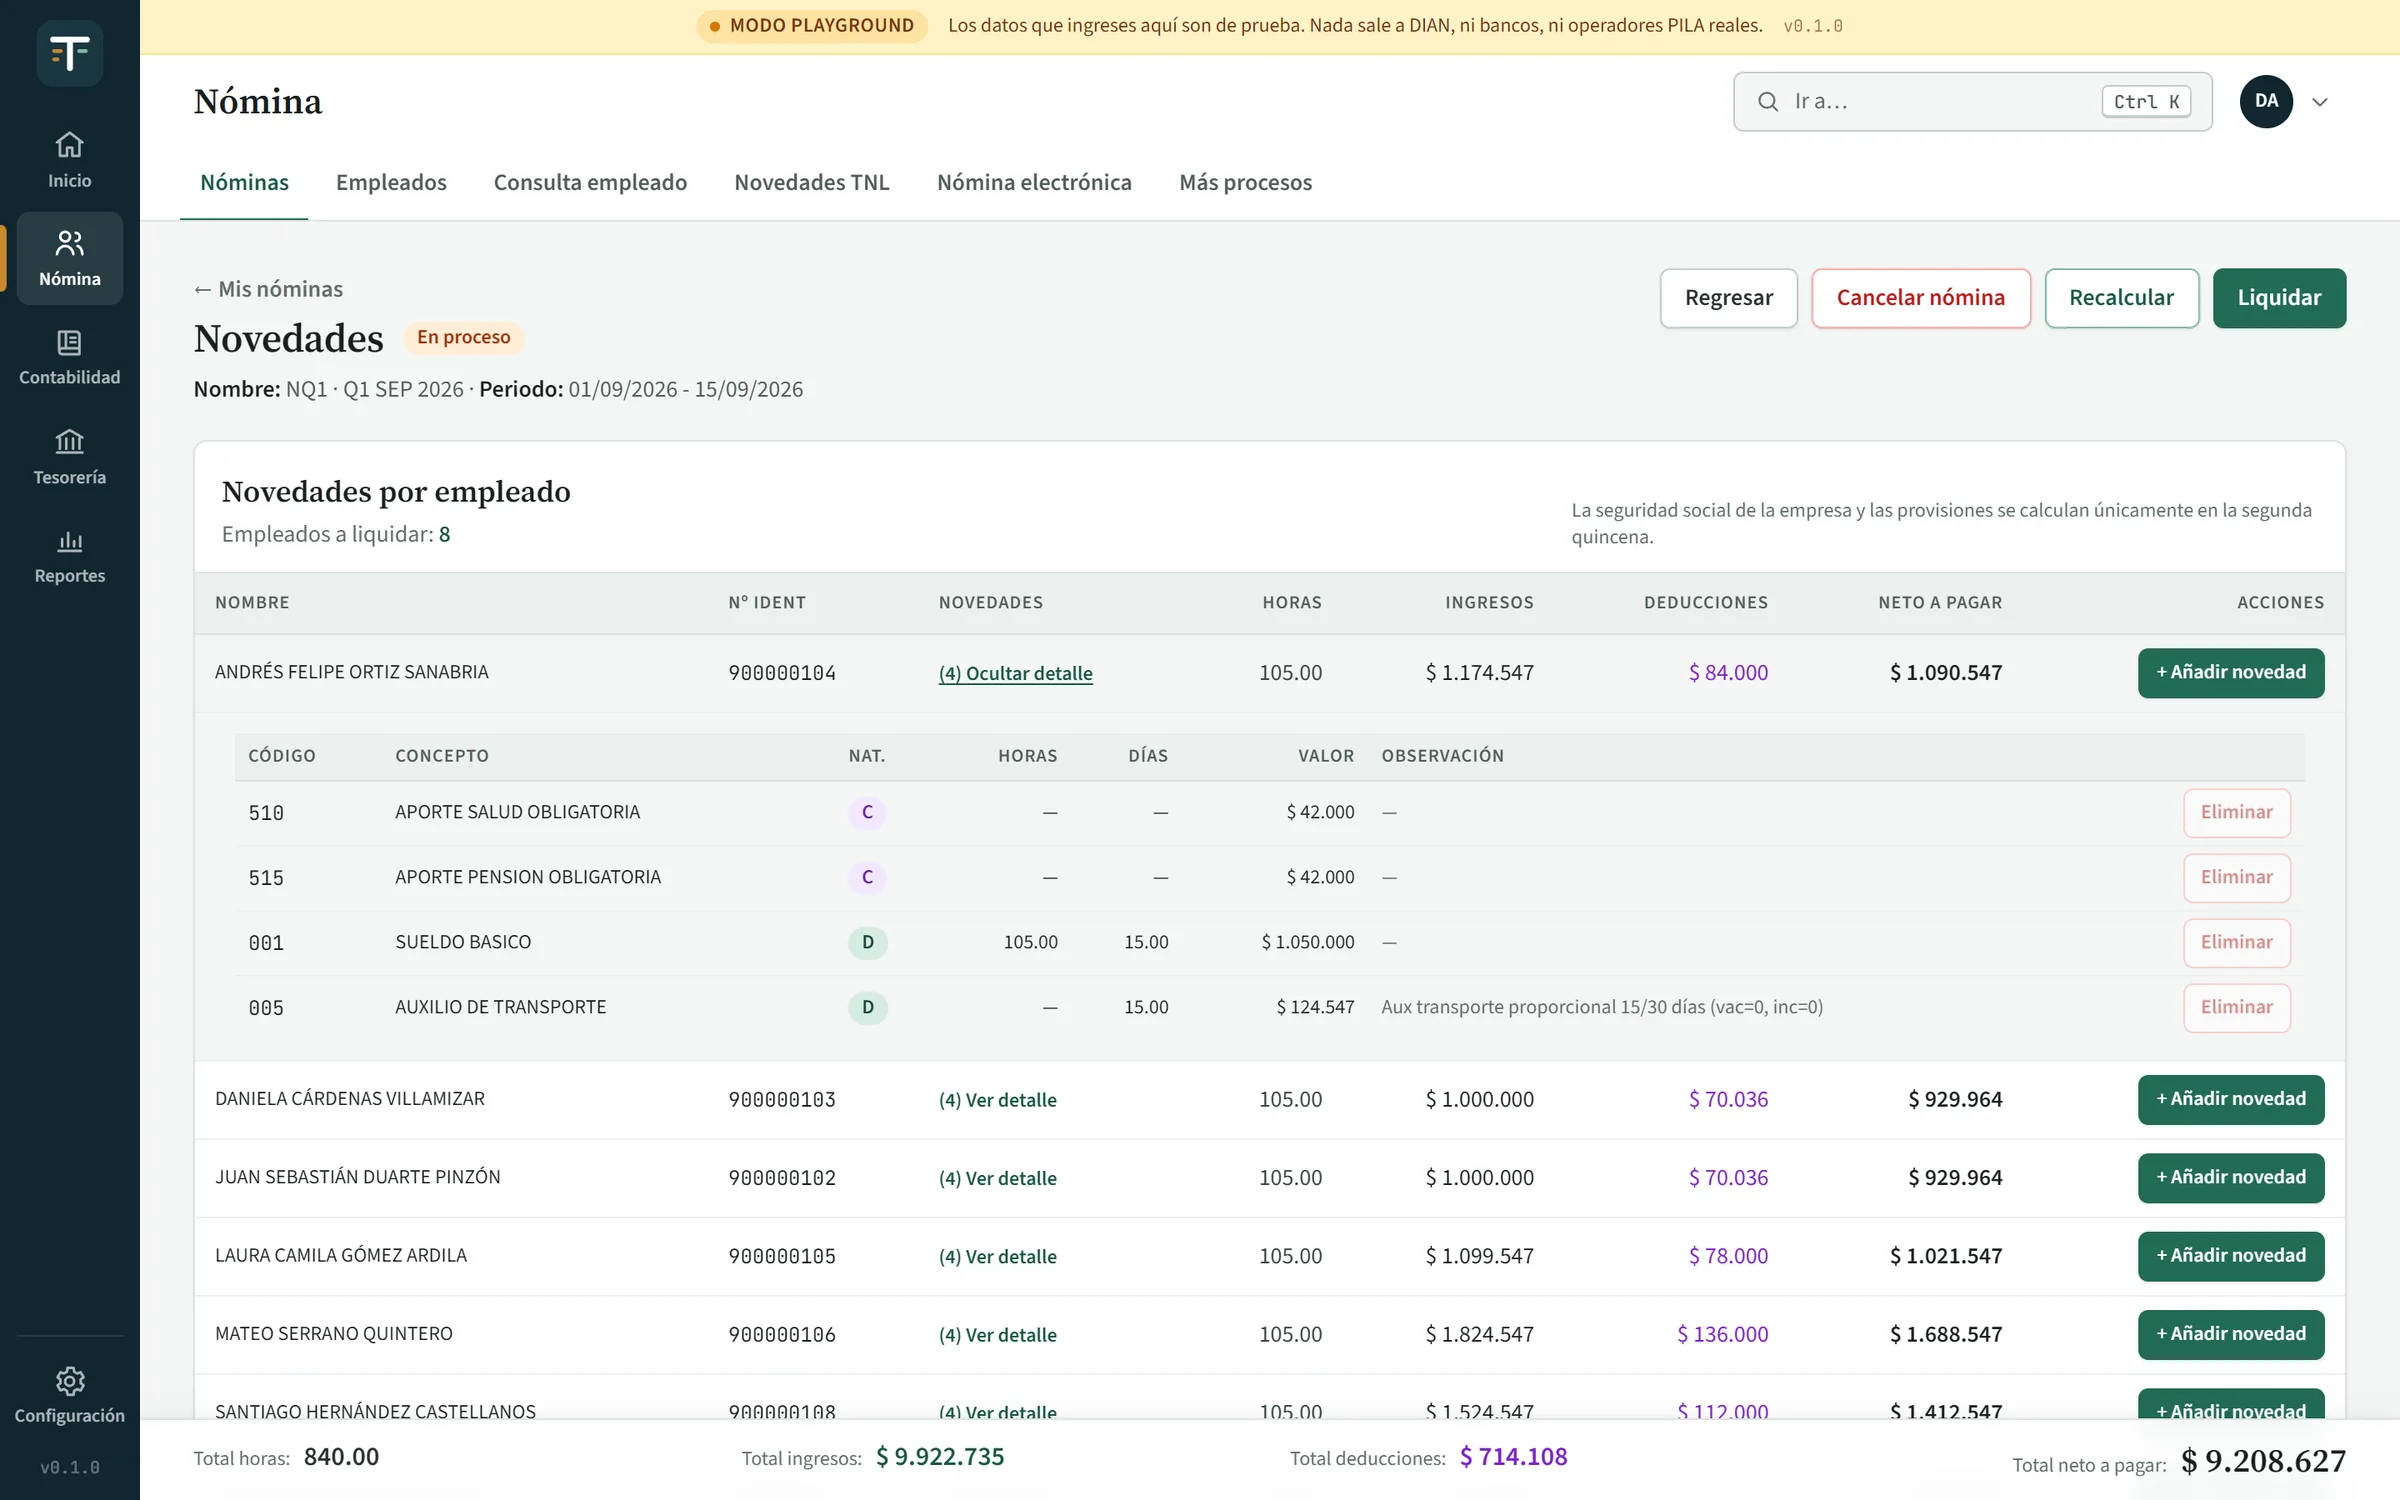Viewport: 2400px width, 1500px height.
Task: Open Reportes chart icon in sidebar
Action: pyautogui.click(x=69, y=541)
